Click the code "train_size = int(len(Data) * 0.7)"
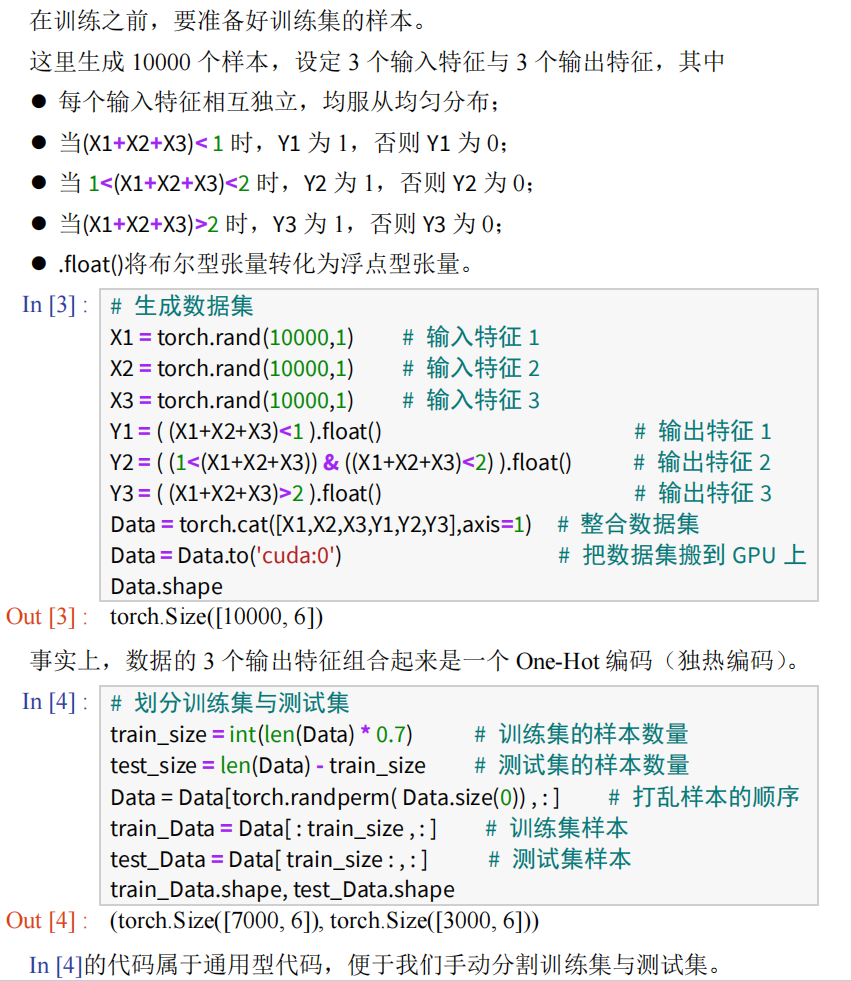The image size is (851, 981). pos(262,734)
